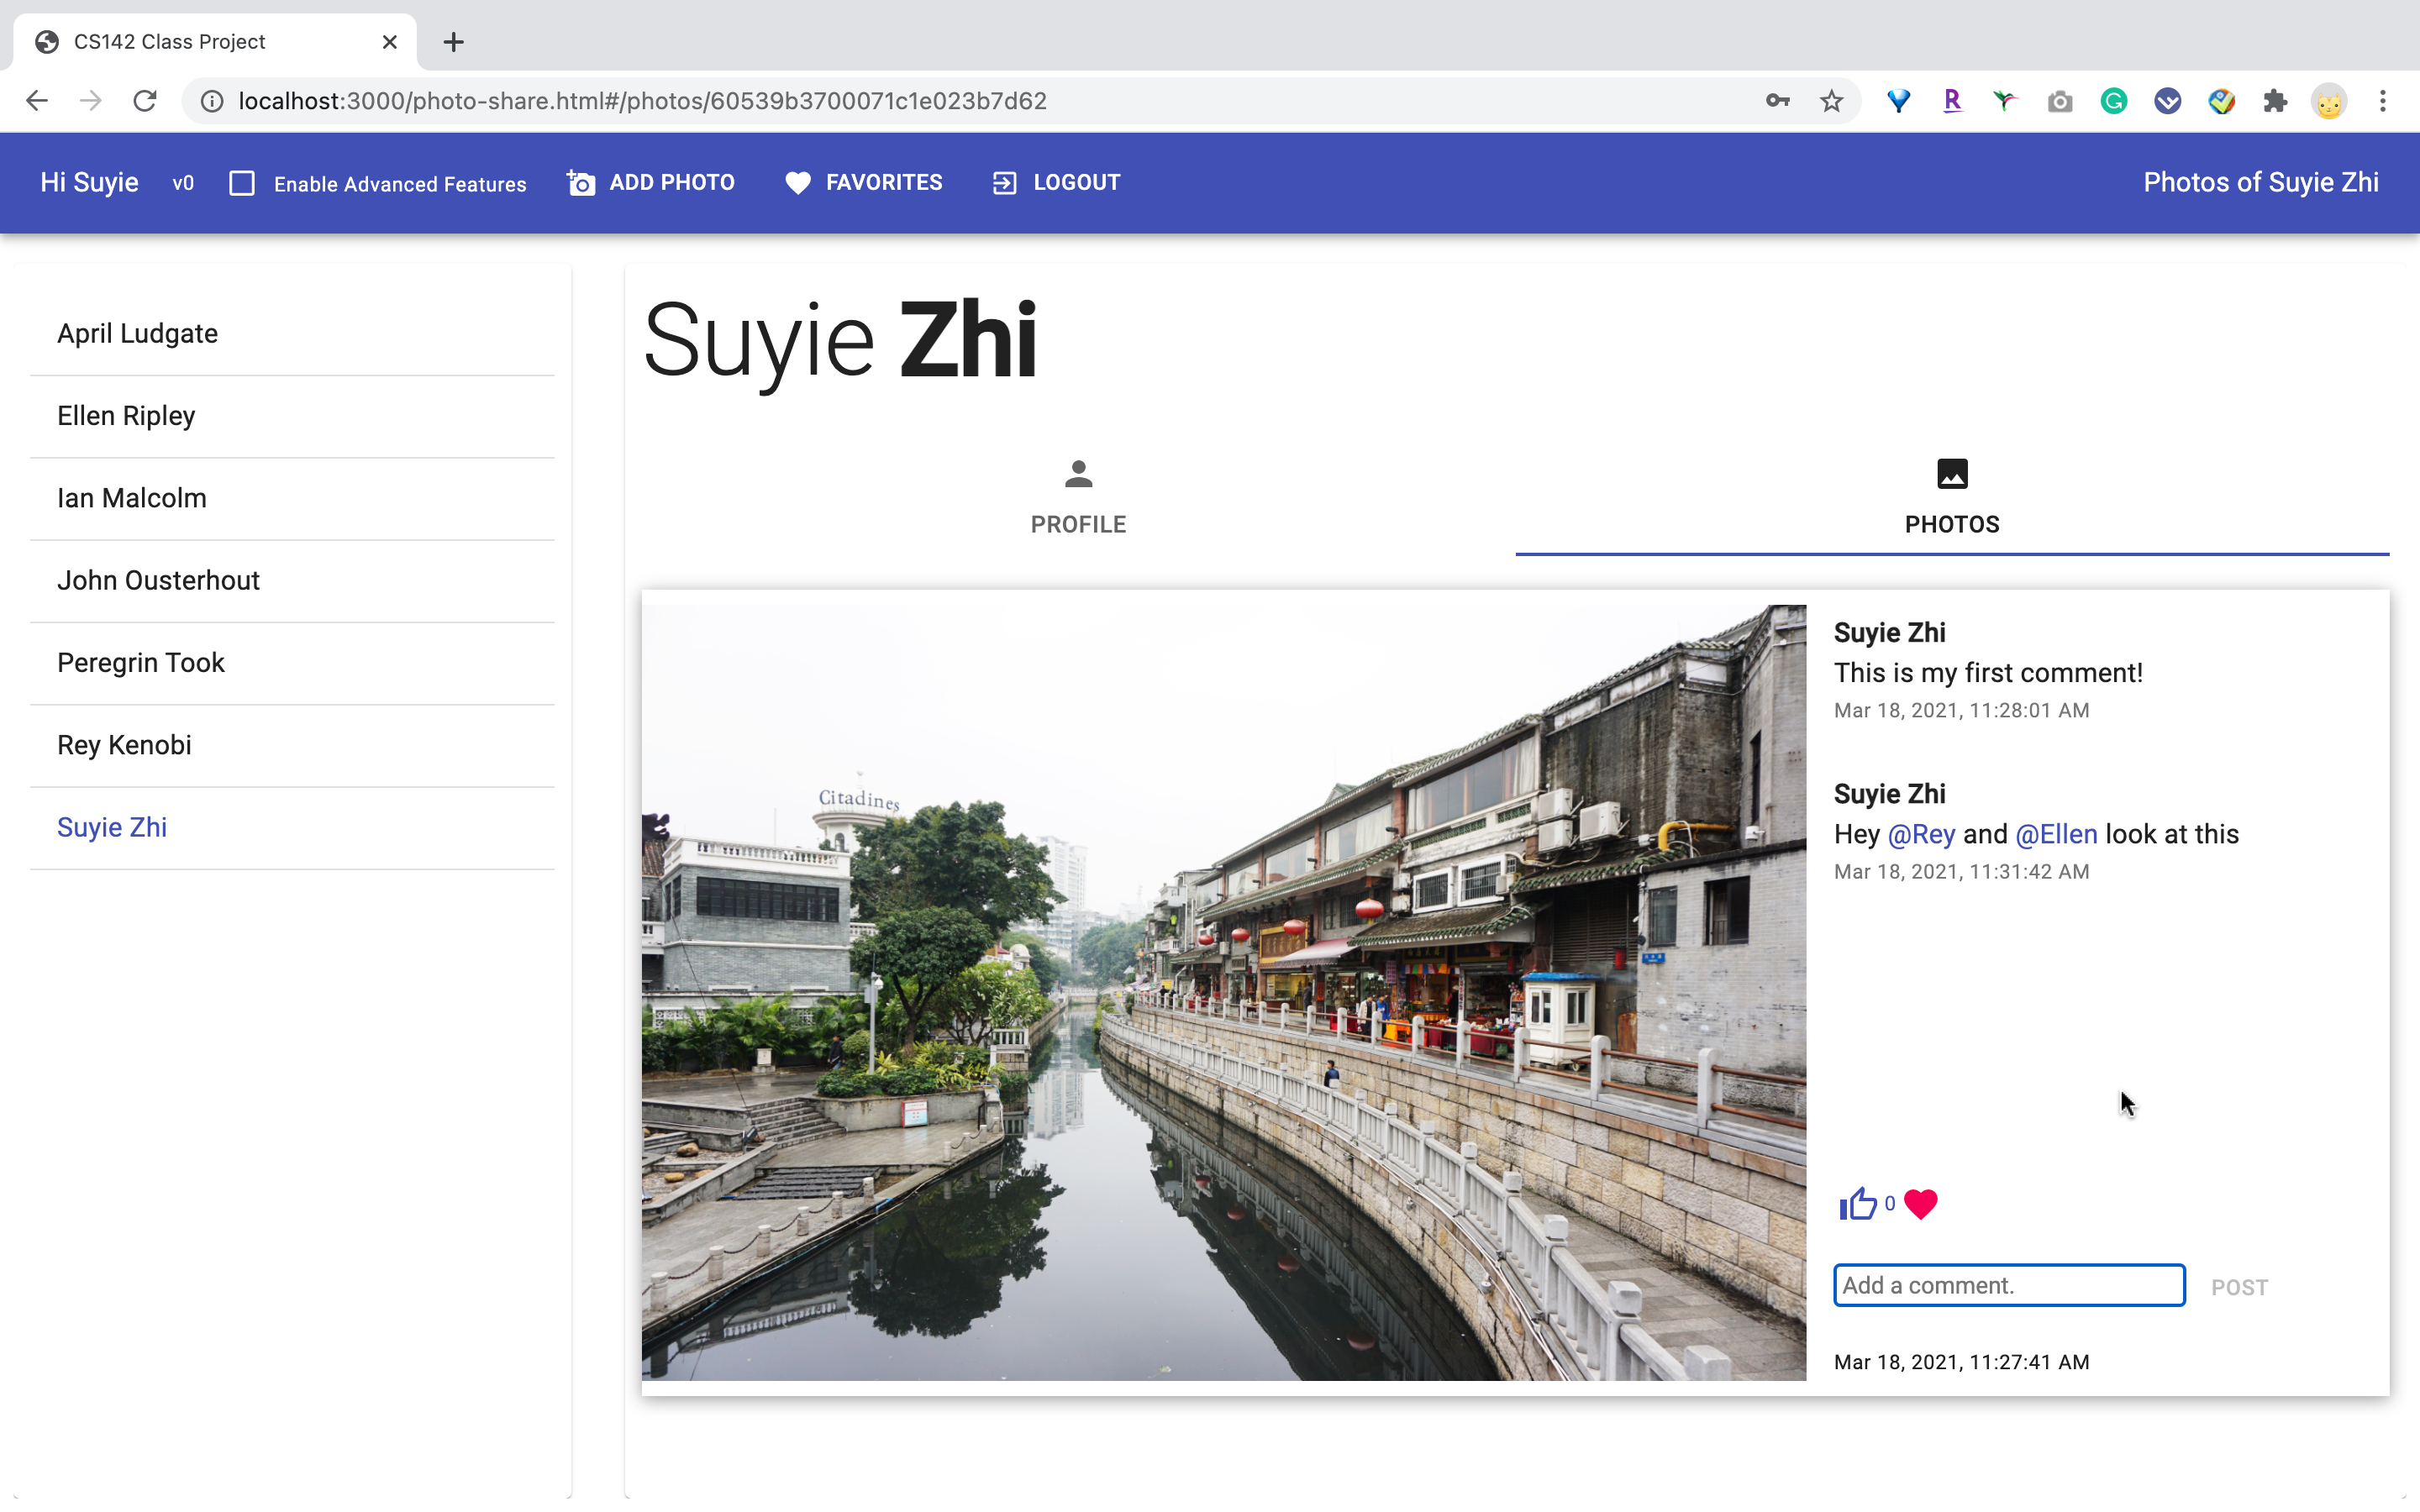Click the colorful checkmark extension icon
The height and width of the screenshot is (1512, 2420).
pos(2221,101)
